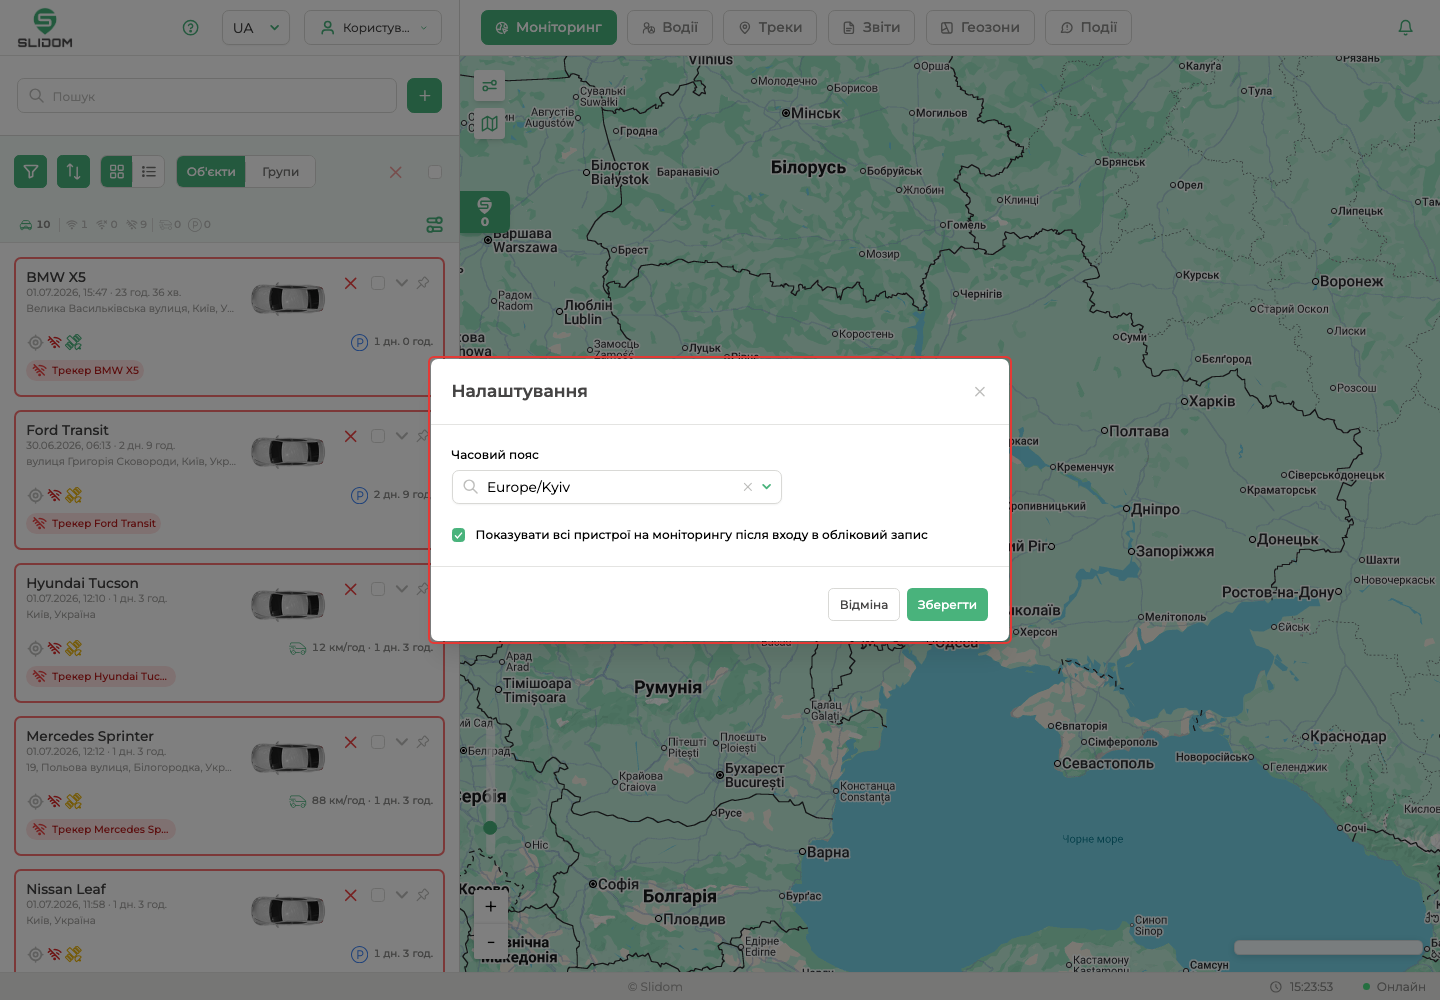Zoom in on the map
This screenshot has height=1000, width=1440.
point(490,907)
